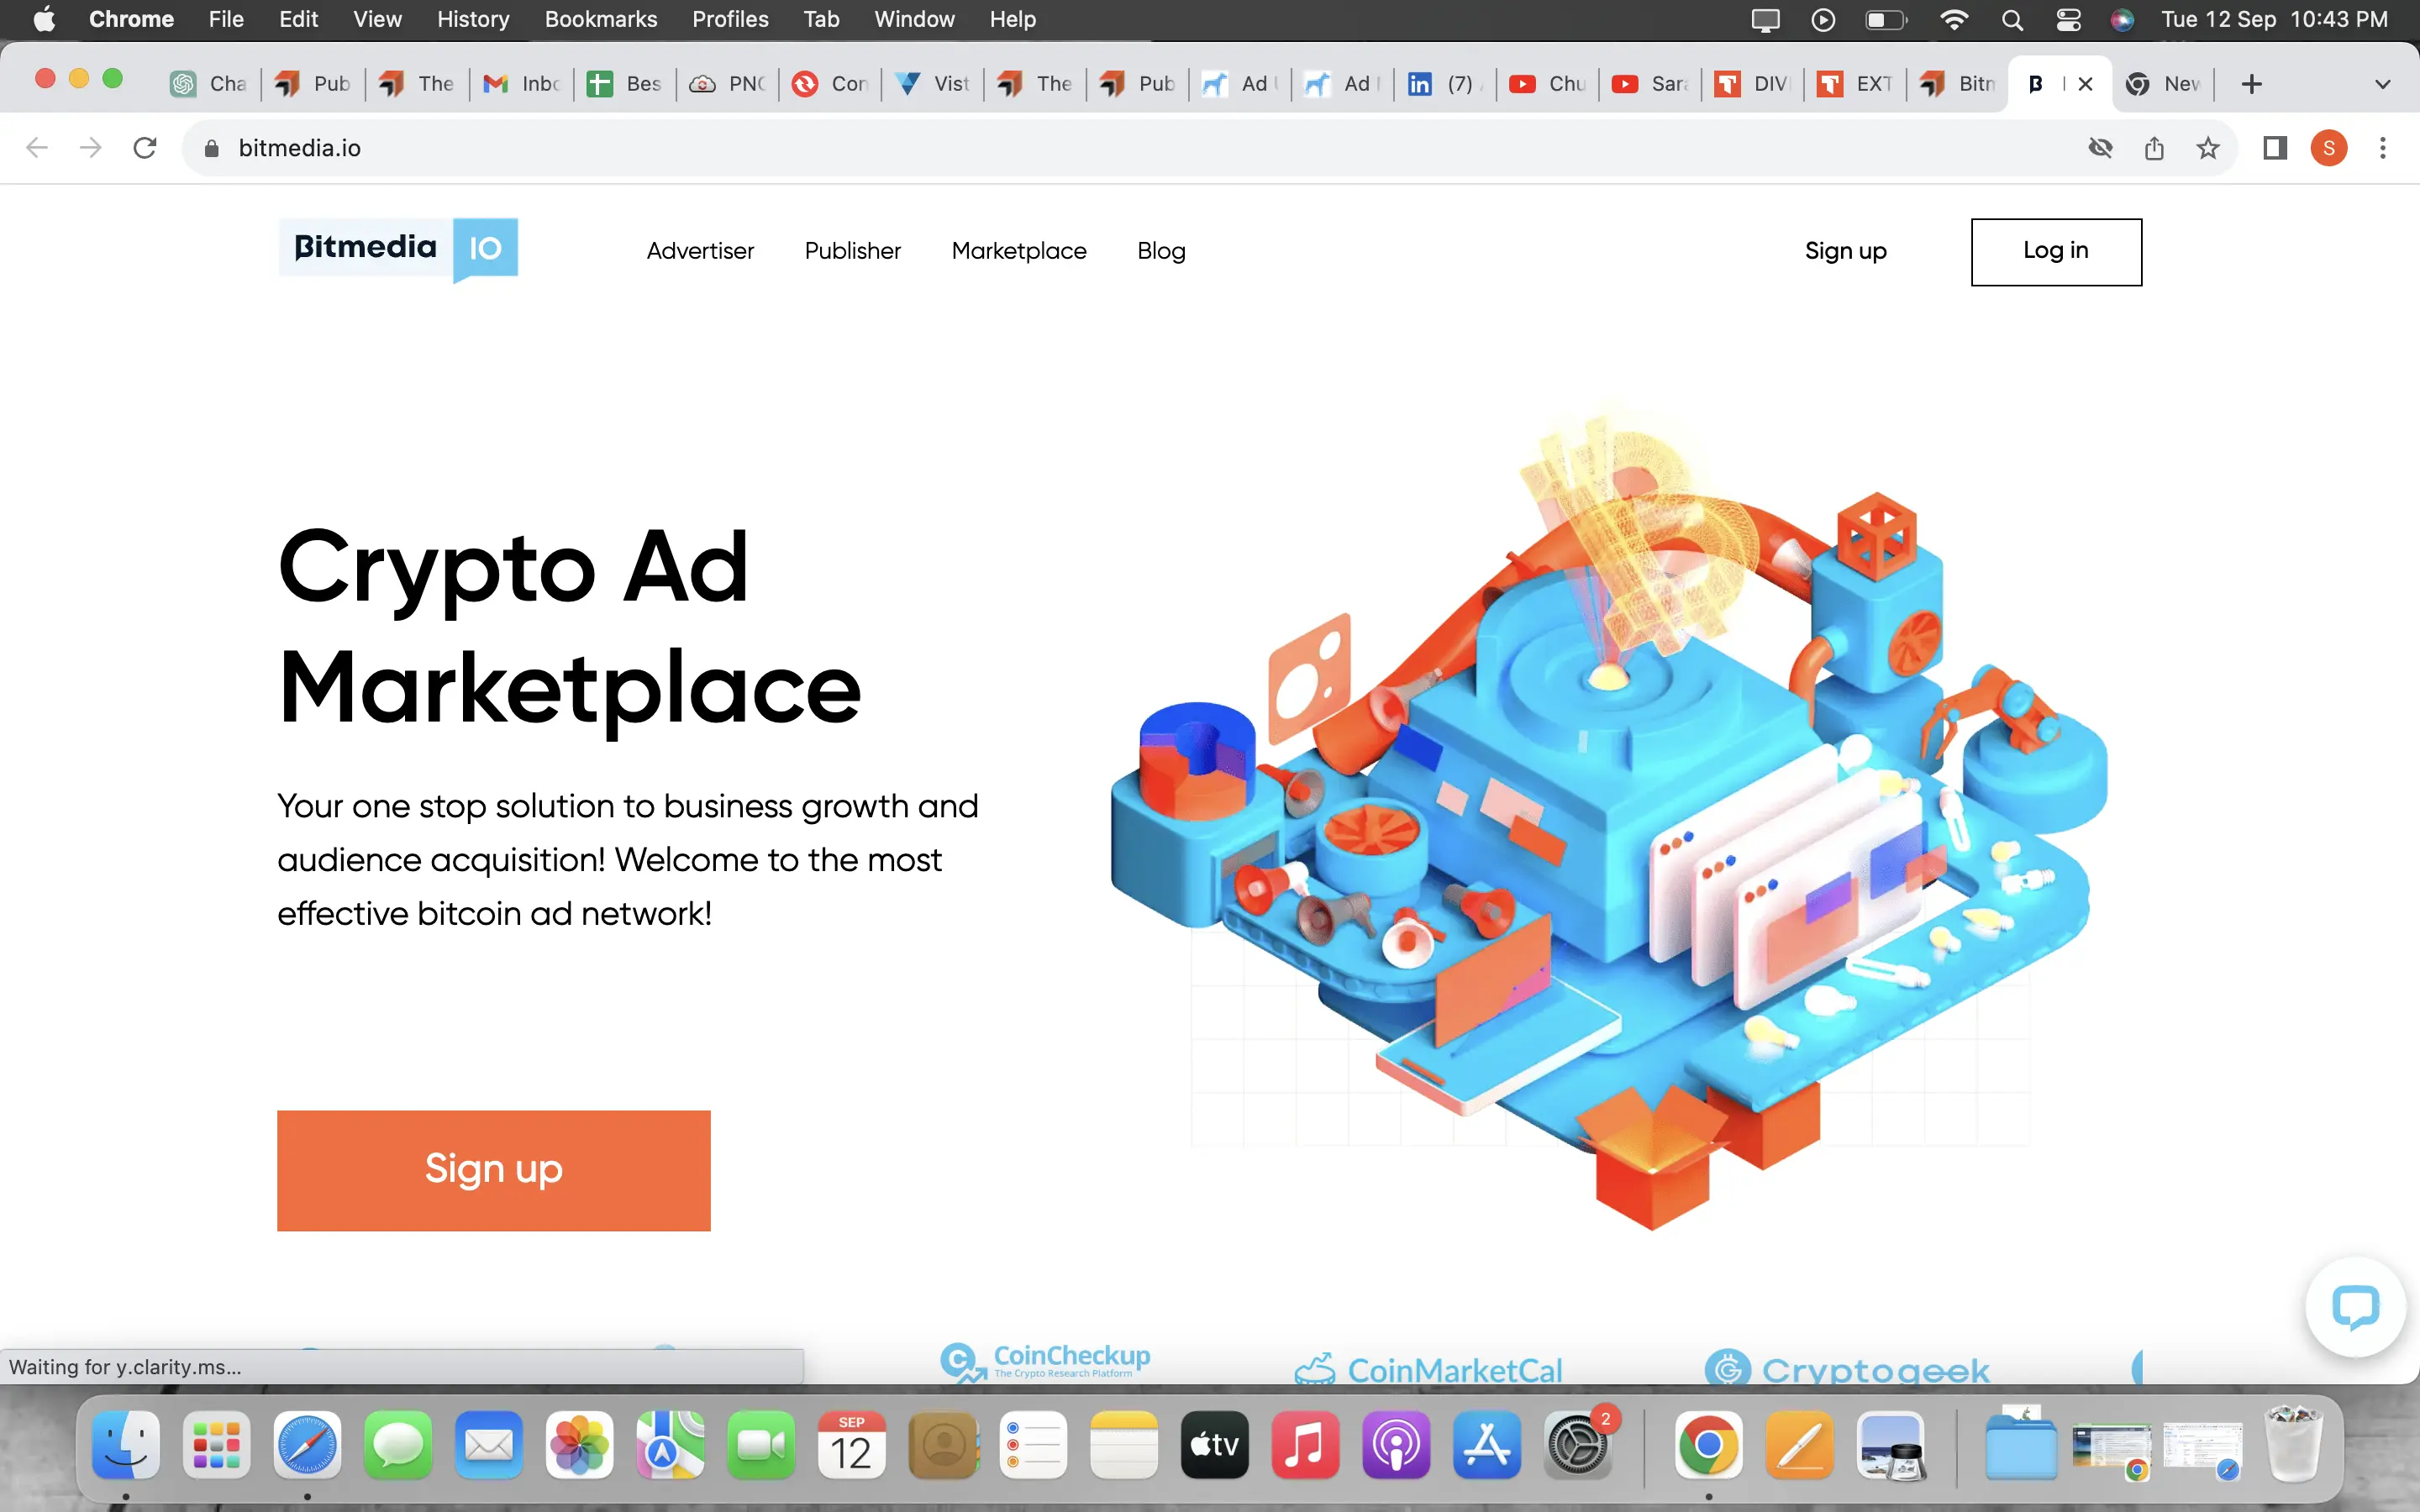Bookmark this page with the star icon
This screenshot has width=2420, height=1512.
(2208, 148)
